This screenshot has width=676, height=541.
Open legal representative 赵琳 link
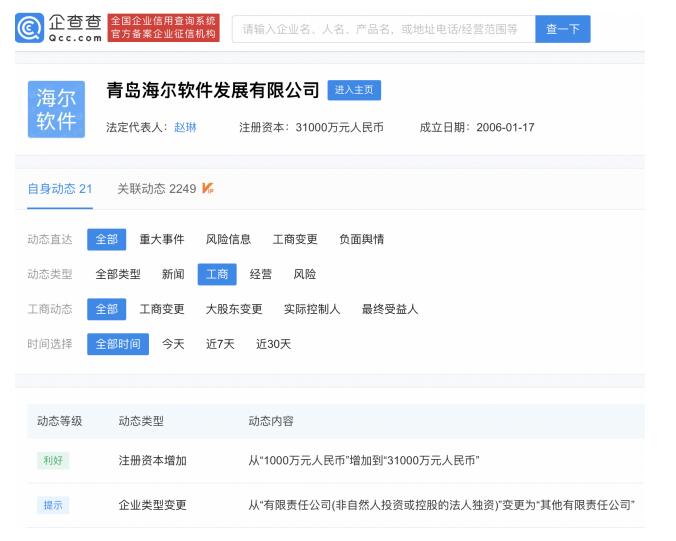pyautogui.click(x=185, y=127)
